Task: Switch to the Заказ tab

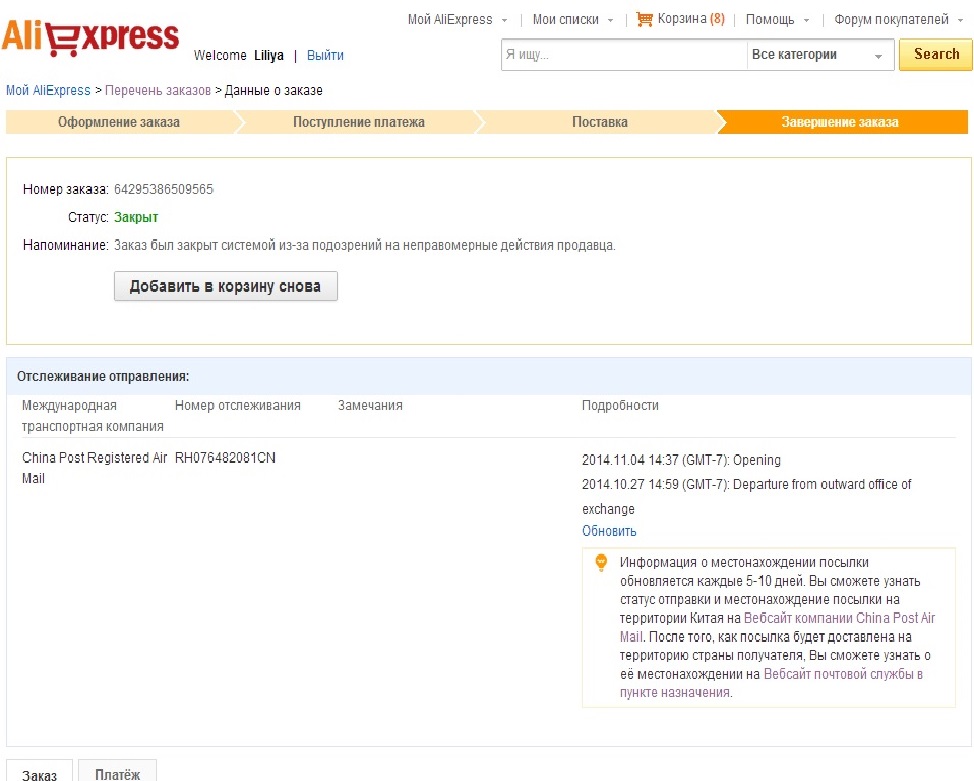Action: click(x=39, y=771)
